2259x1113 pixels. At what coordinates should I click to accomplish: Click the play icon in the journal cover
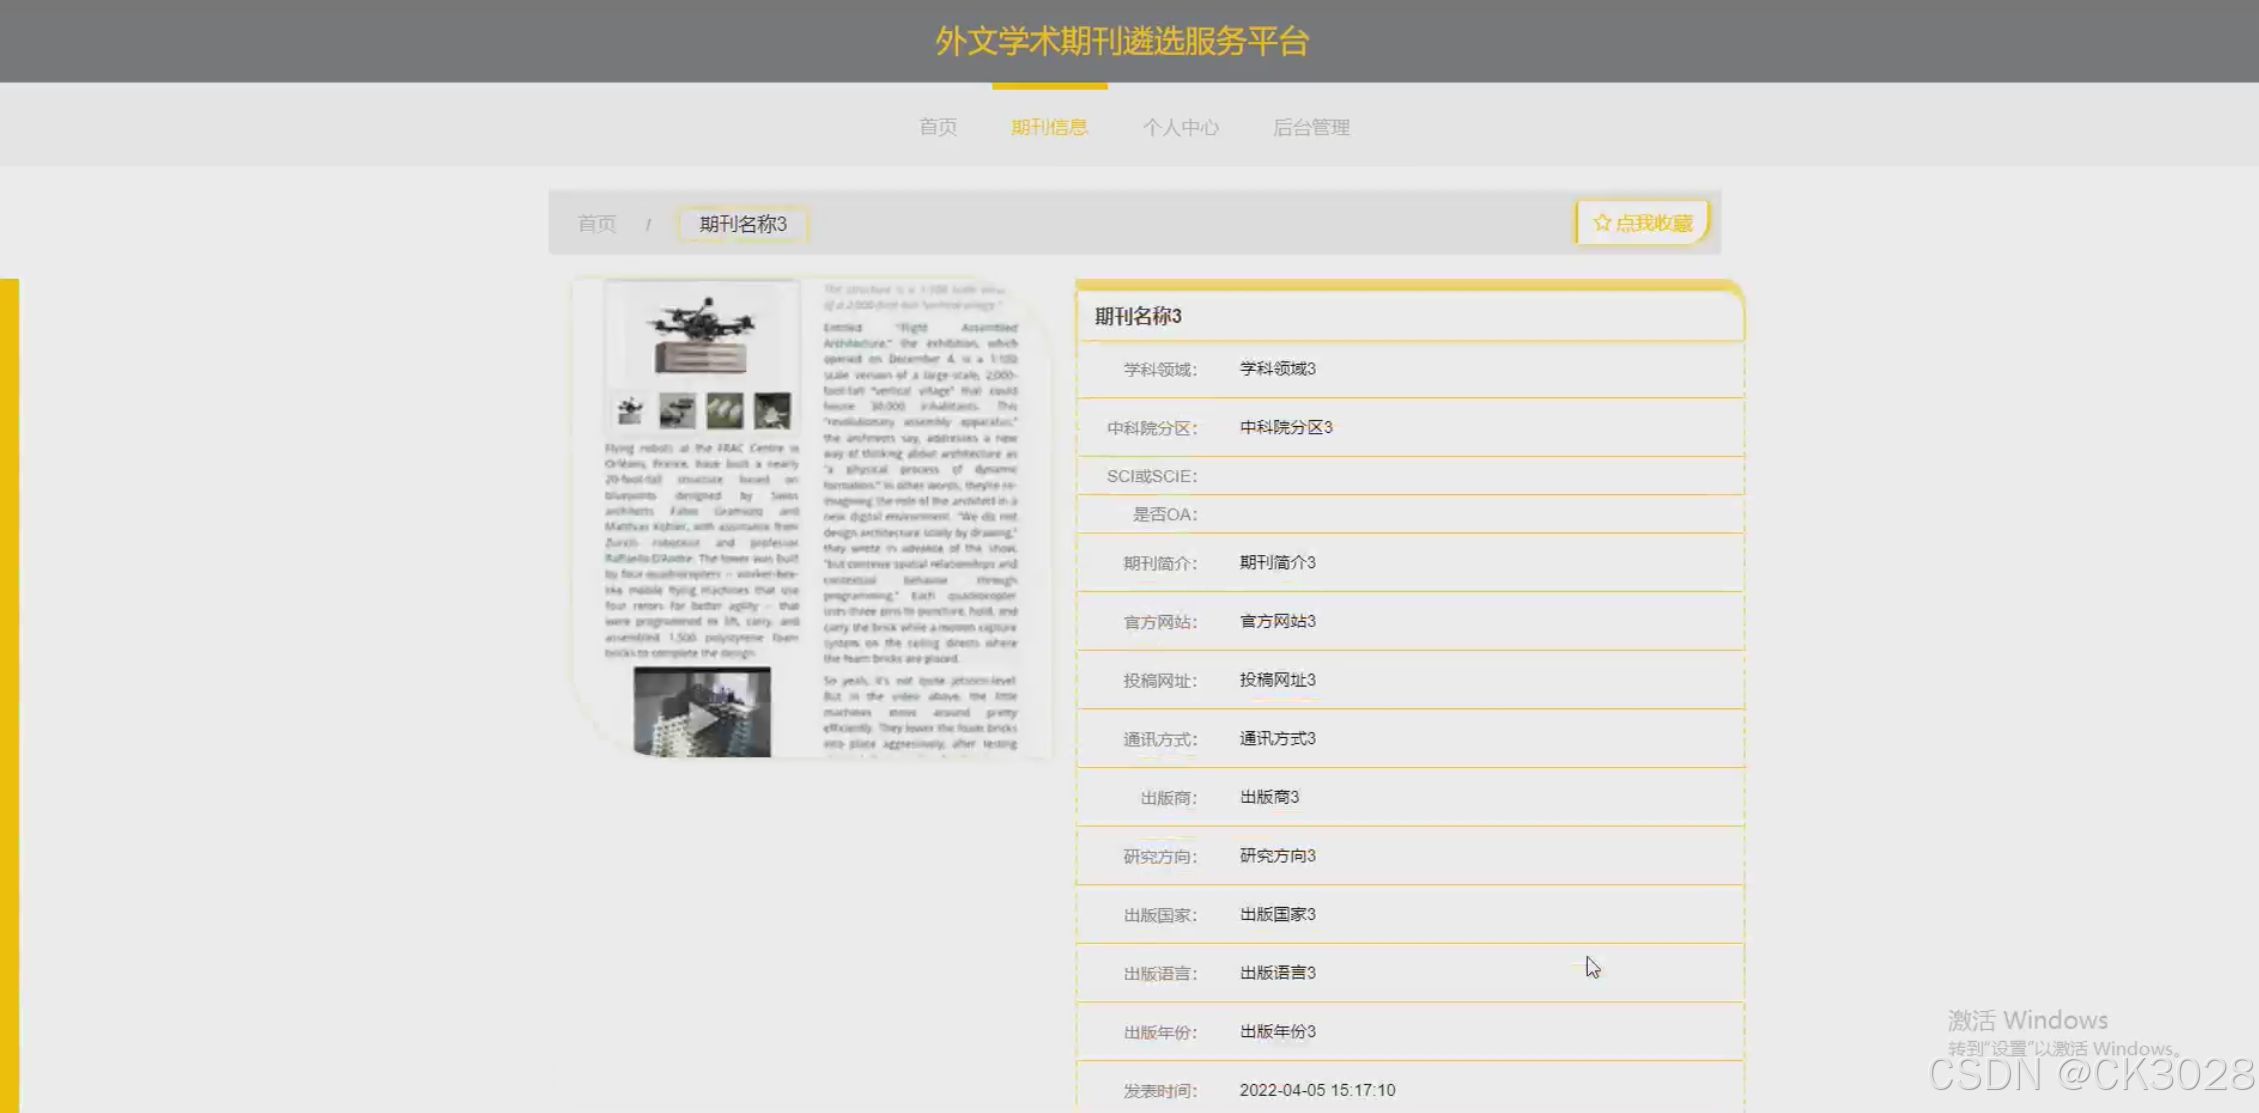point(702,716)
